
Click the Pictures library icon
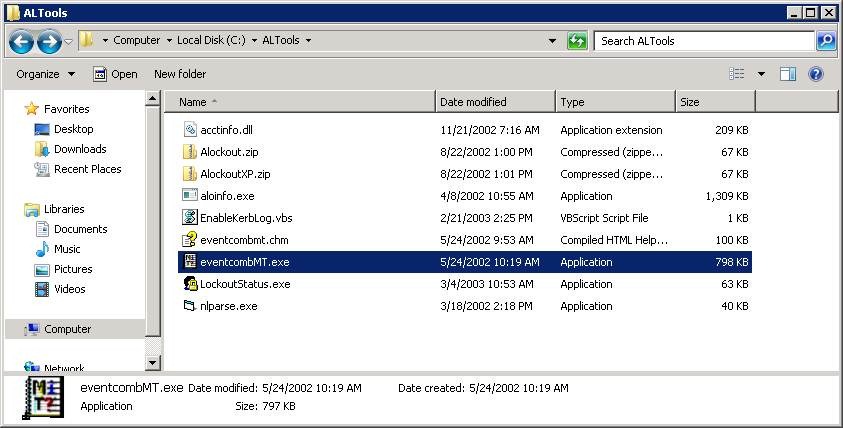(x=42, y=269)
